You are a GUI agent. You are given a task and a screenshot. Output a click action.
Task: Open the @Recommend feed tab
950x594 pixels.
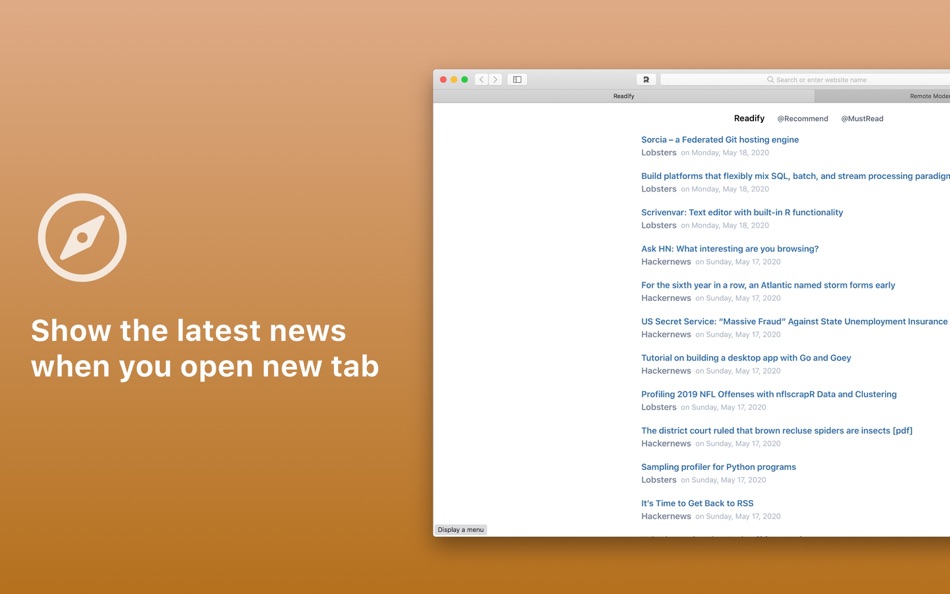point(802,119)
